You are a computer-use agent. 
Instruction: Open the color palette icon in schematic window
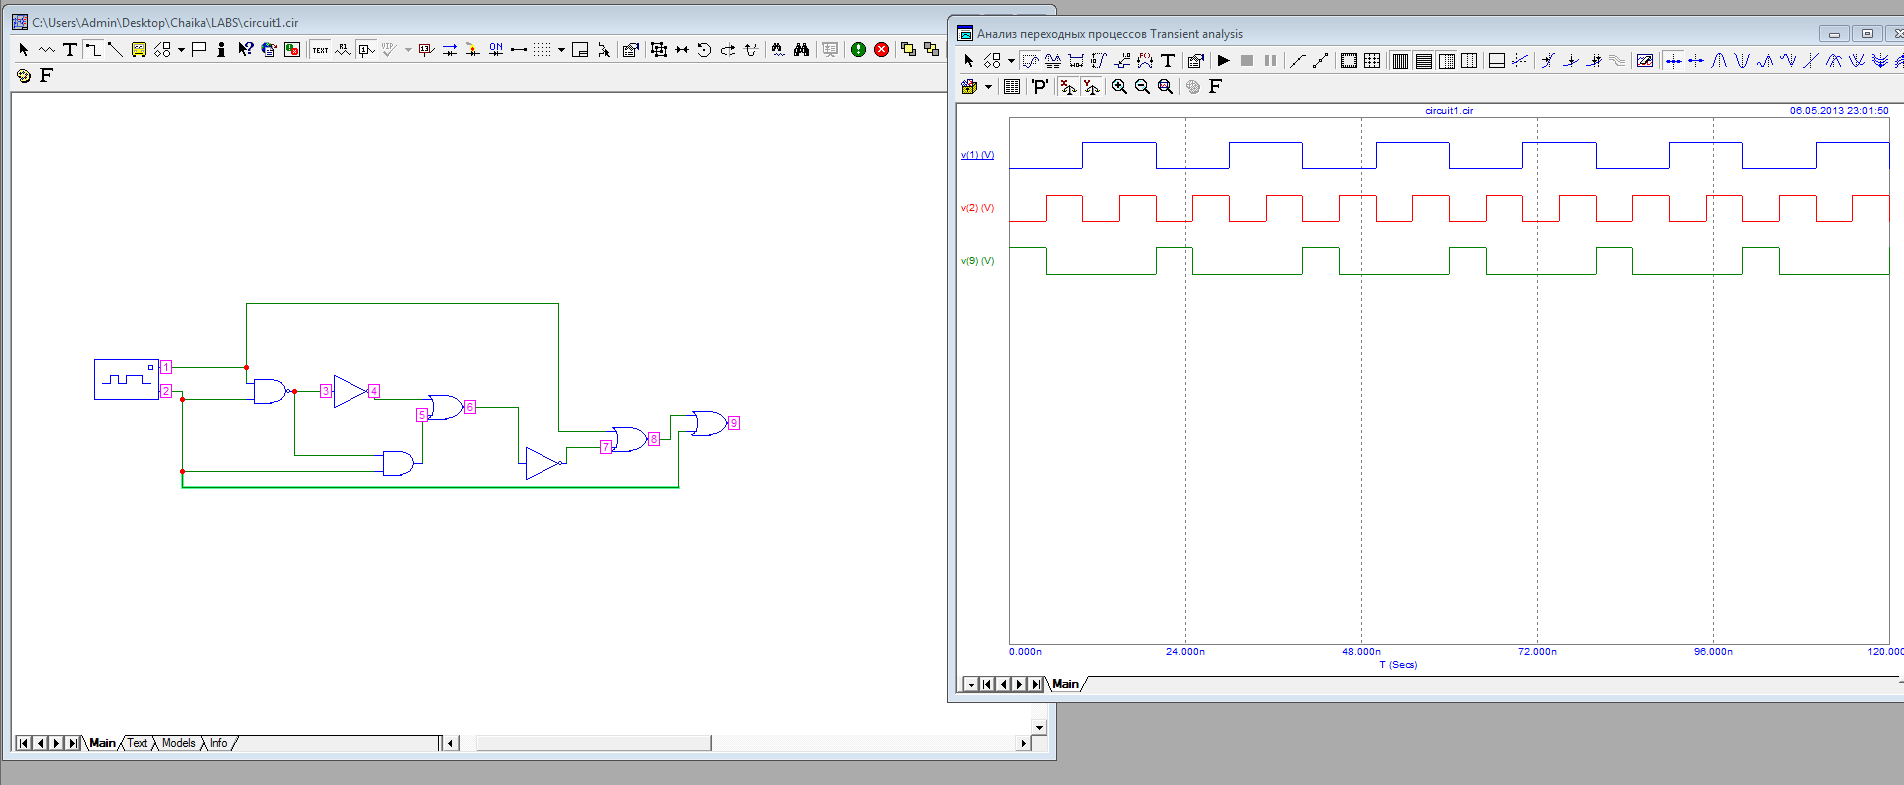23,76
